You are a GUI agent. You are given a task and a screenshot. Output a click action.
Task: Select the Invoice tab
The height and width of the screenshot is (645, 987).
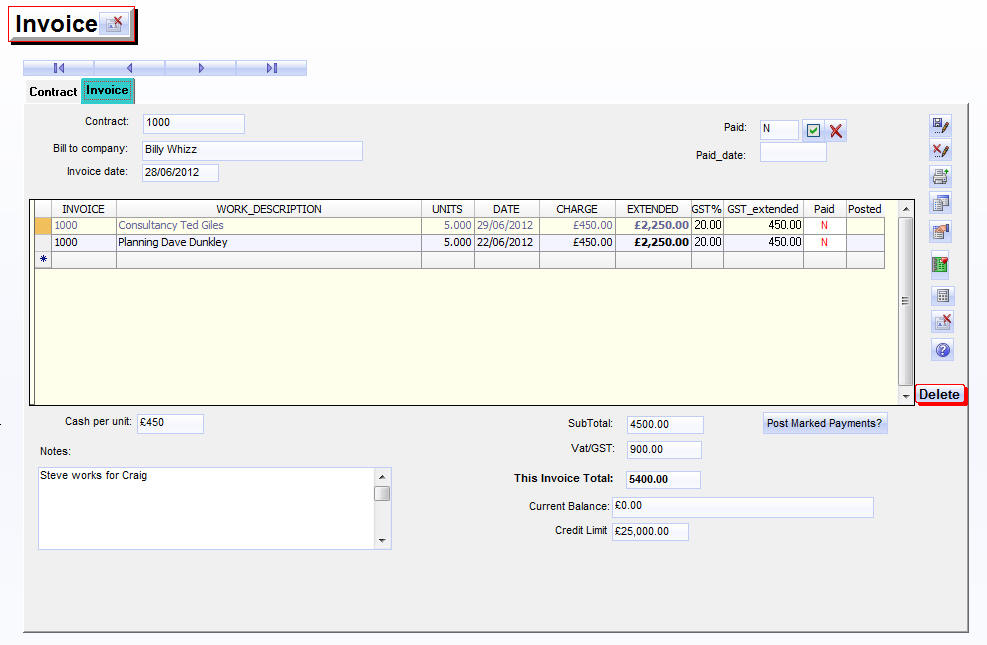pos(107,91)
